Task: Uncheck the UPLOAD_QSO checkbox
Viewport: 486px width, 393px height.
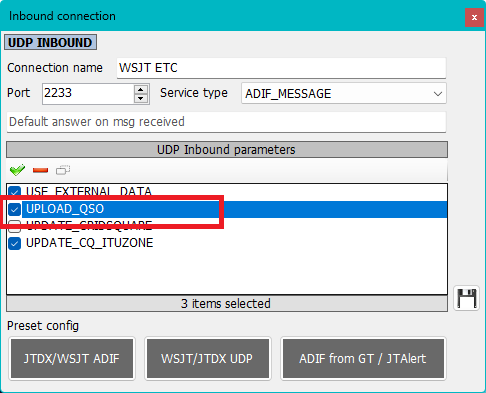Action: pyautogui.click(x=14, y=209)
